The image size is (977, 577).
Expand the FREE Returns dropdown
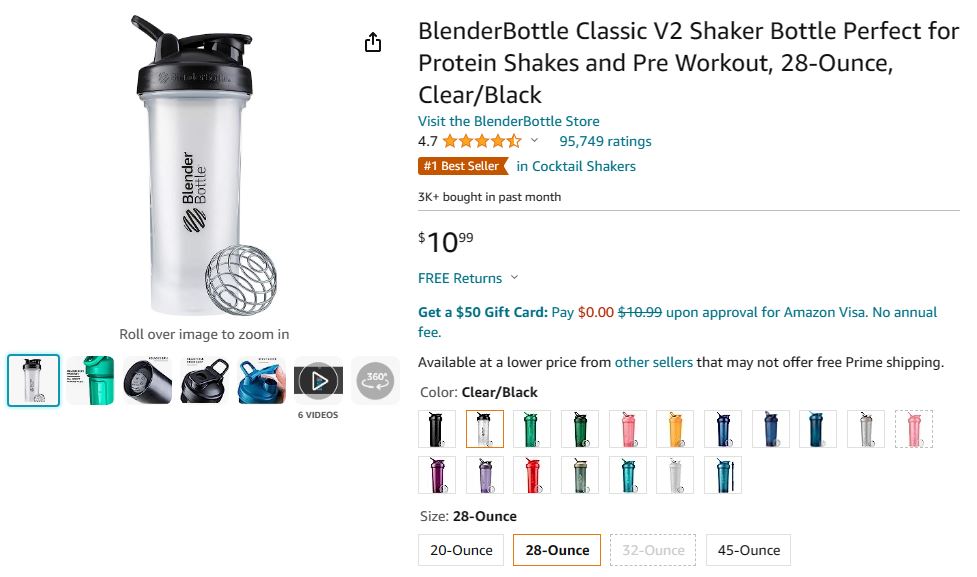[x=468, y=278]
